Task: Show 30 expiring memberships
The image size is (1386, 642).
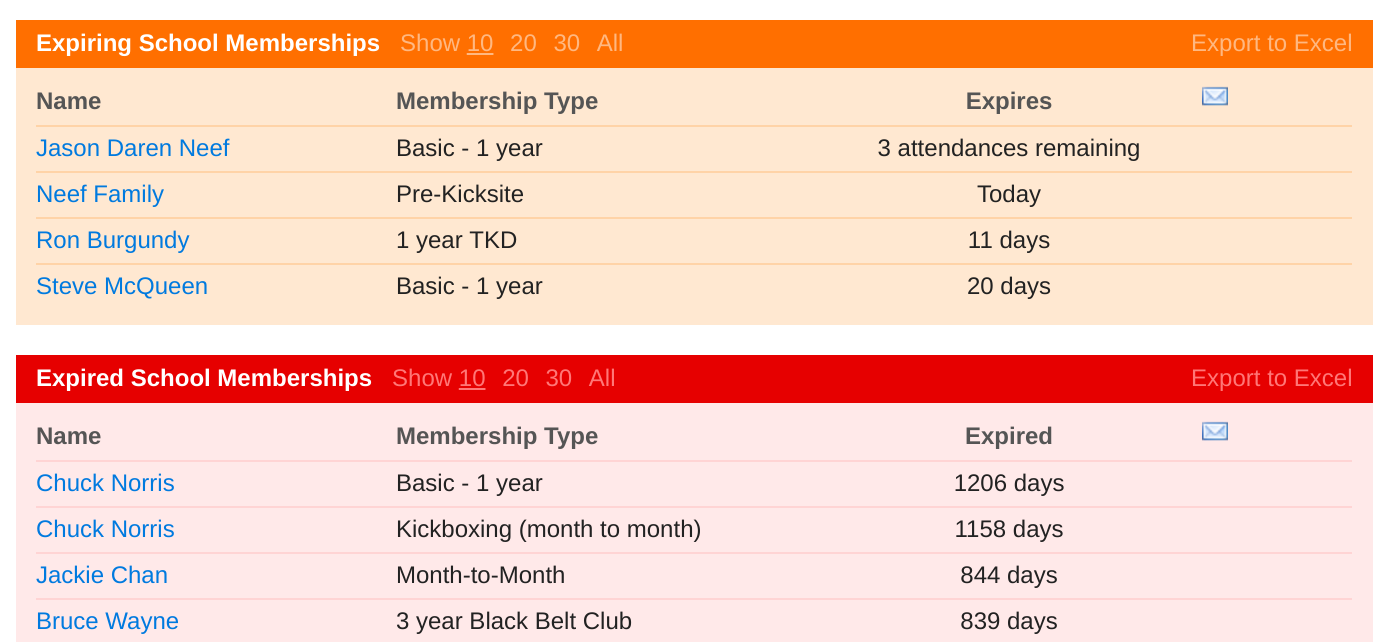Action: click(566, 44)
